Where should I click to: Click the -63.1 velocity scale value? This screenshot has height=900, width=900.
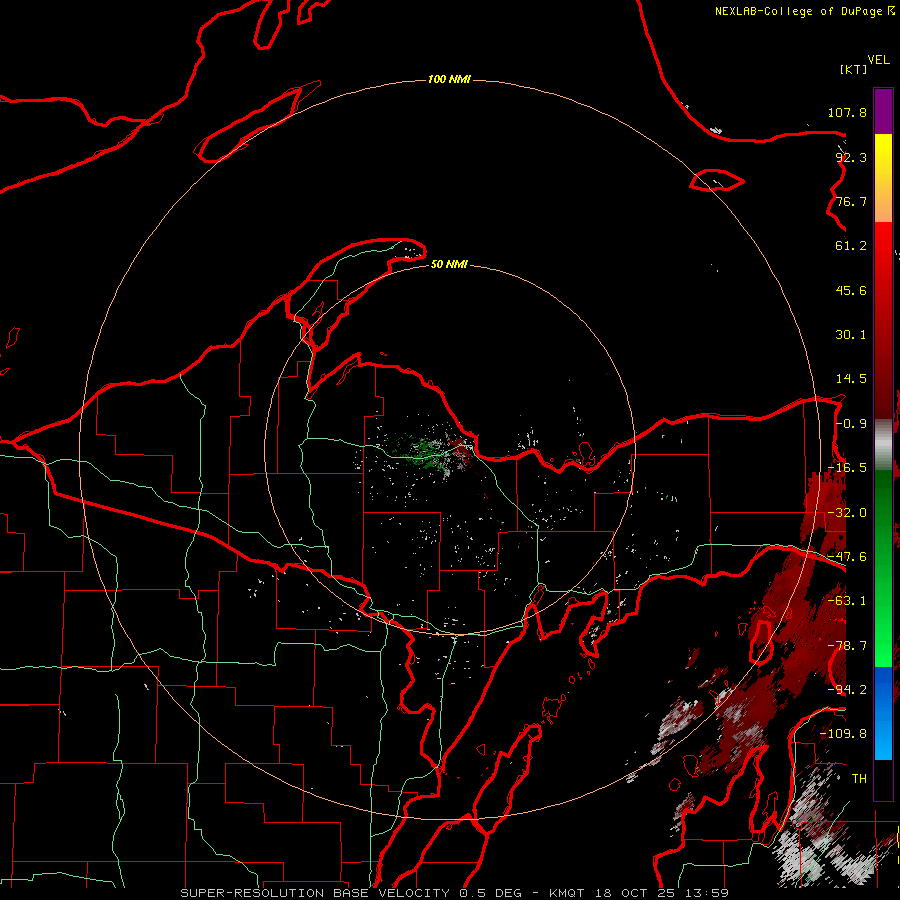click(x=847, y=601)
